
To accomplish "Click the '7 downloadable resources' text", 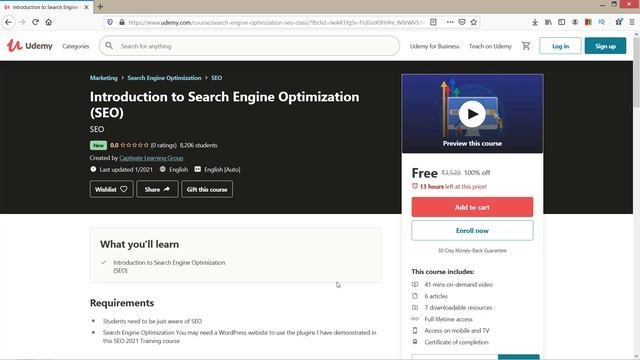I will pos(458,307).
